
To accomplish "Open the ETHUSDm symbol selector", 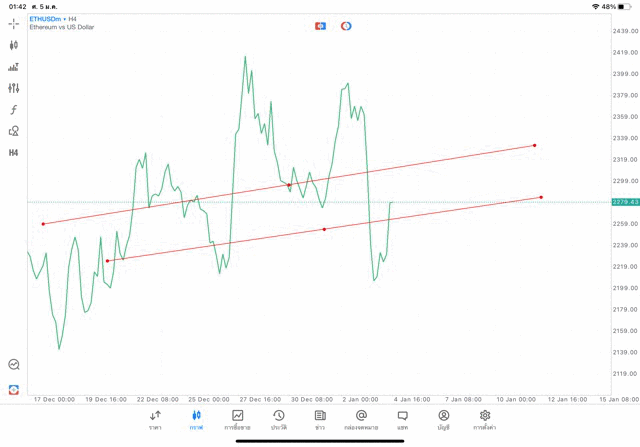I will 45,19.
